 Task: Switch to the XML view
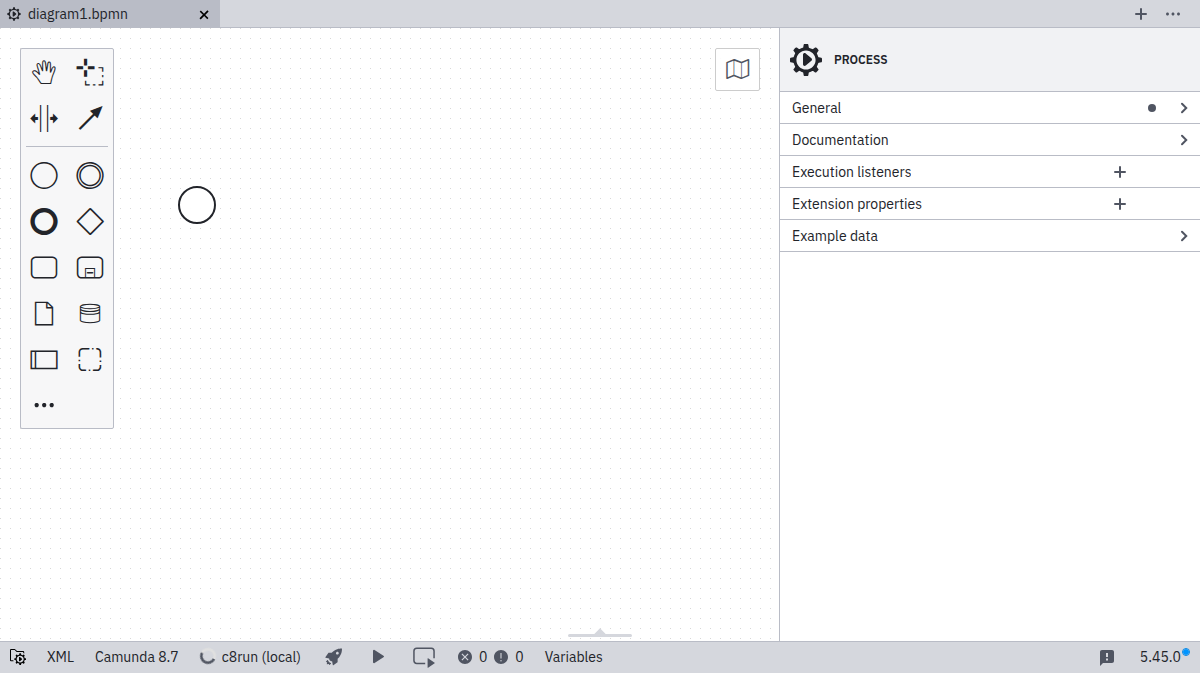point(60,657)
